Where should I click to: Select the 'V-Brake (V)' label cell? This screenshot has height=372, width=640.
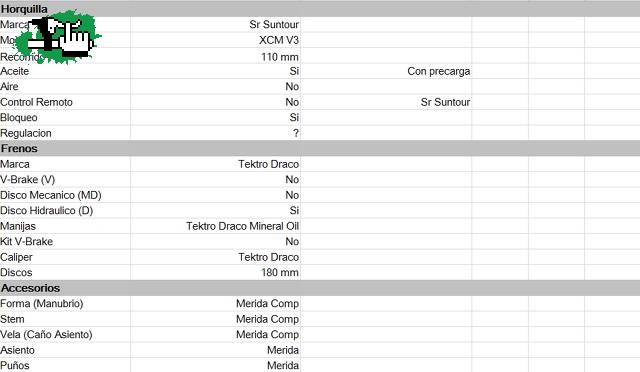(65, 180)
